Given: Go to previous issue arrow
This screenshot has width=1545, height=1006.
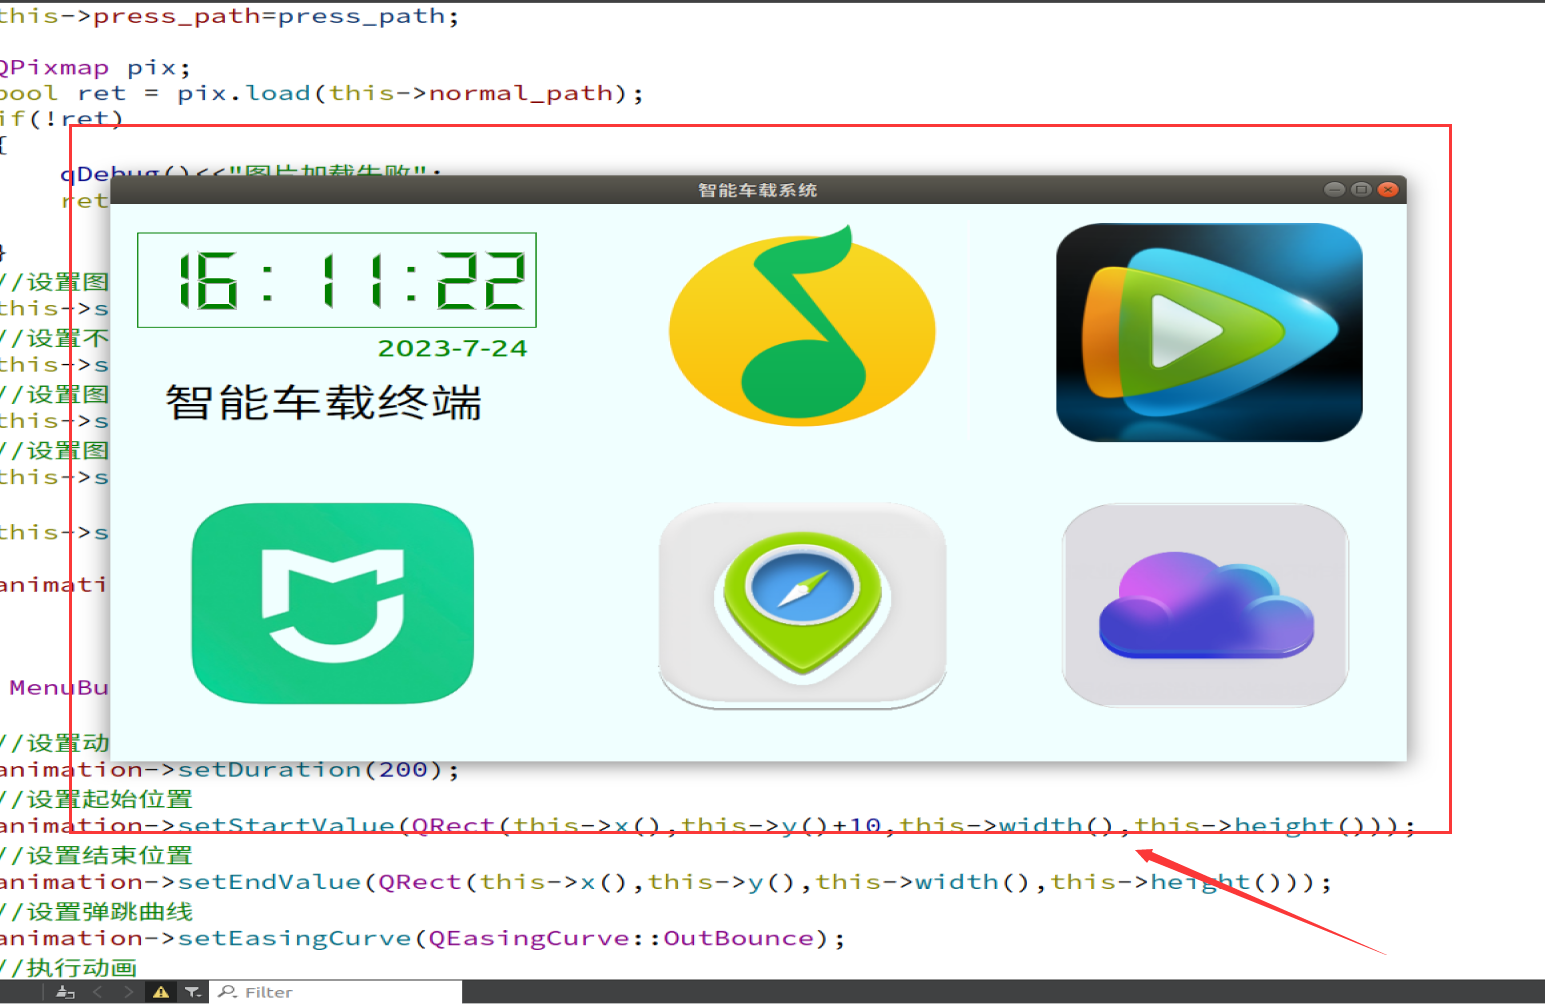Looking at the screenshot, I should click(x=97, y=992).
